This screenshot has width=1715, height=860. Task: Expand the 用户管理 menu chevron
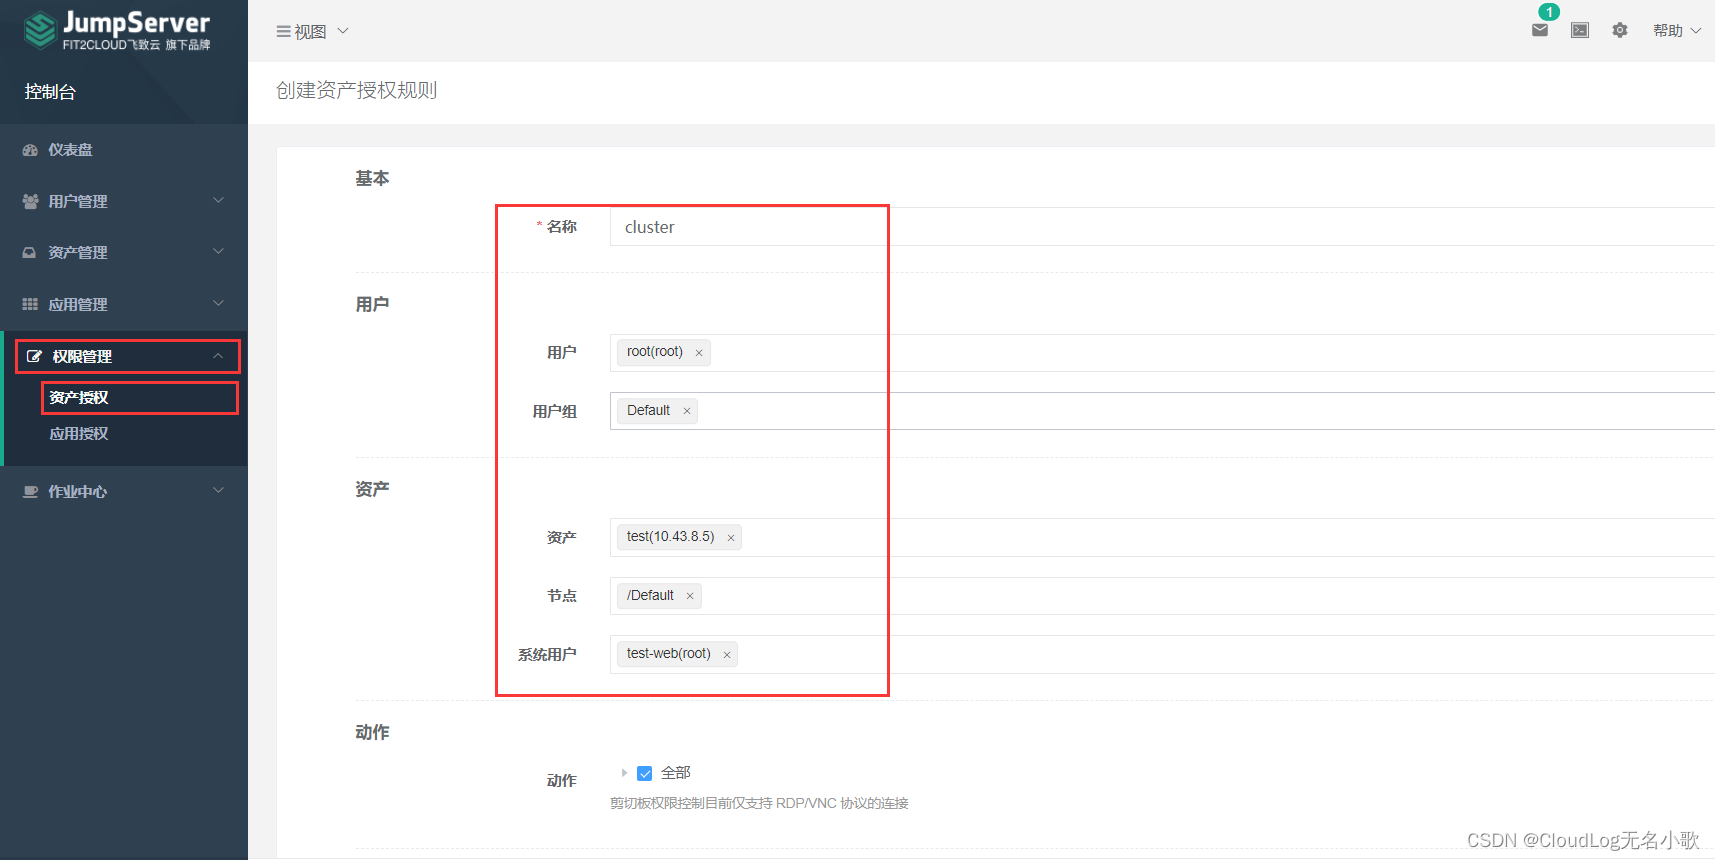(x=218, y=200)
